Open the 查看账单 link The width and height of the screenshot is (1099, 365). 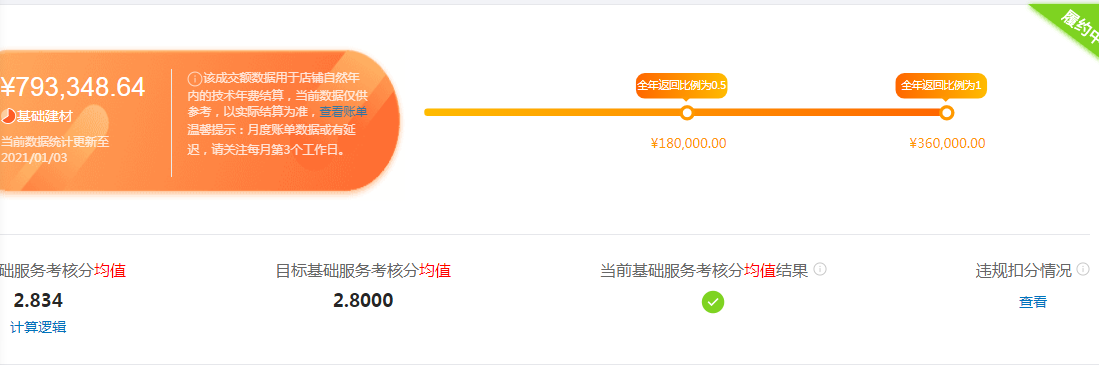(343, 111)
